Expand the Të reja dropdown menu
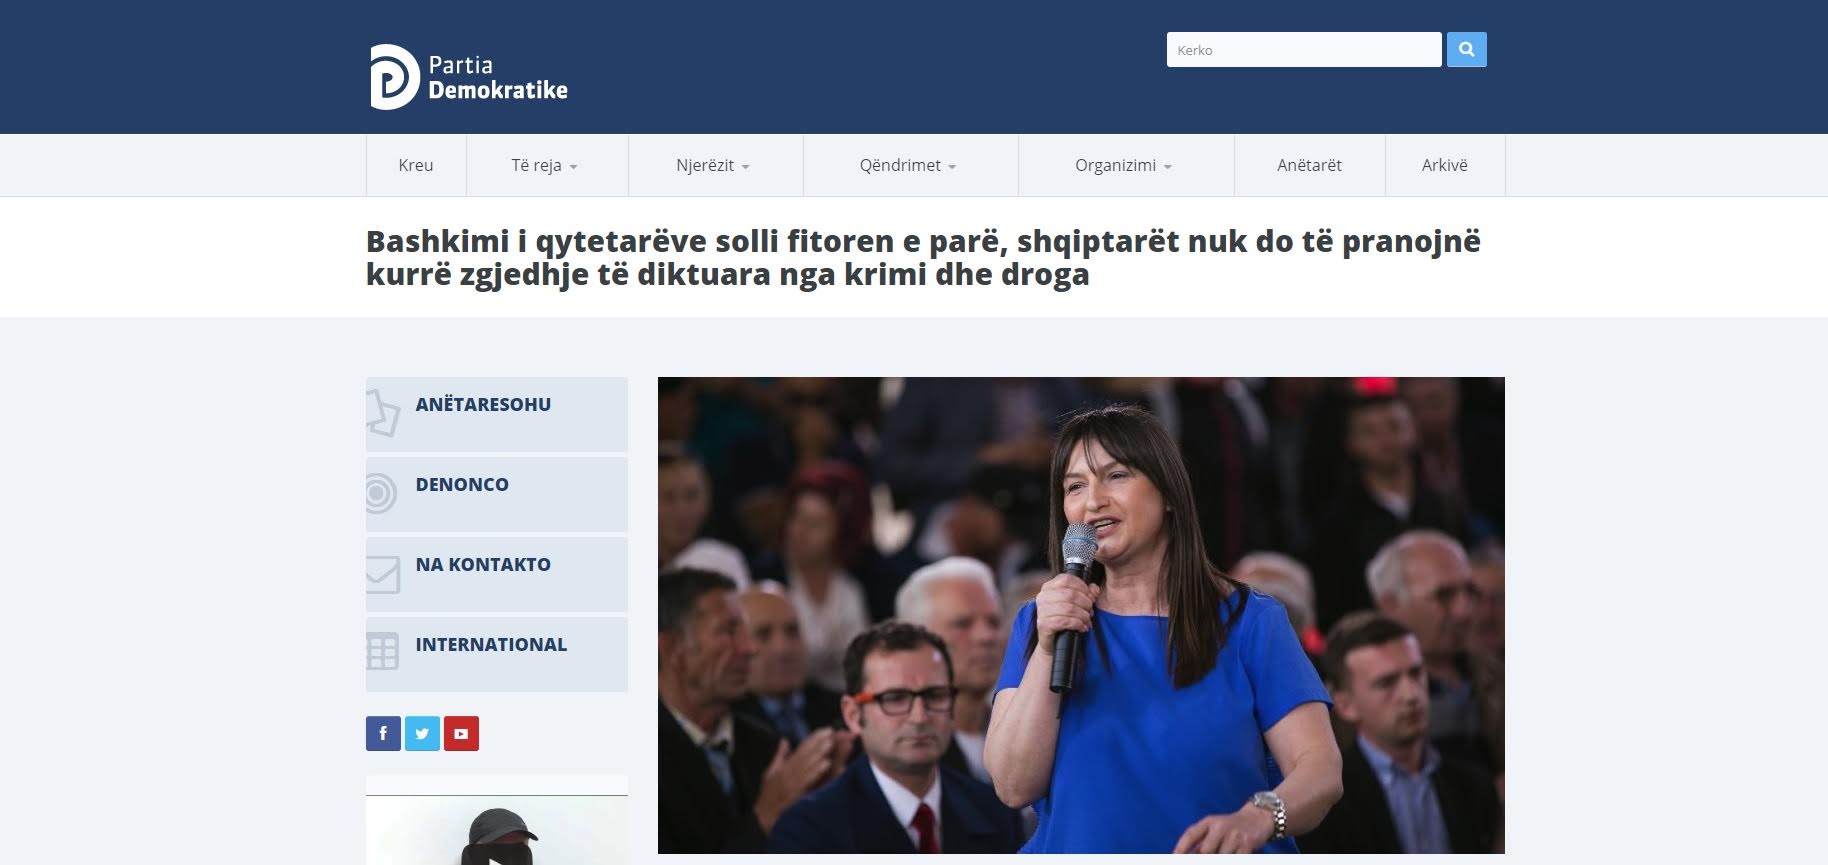This screenshot has height=865, width=1828. [545, 165]
